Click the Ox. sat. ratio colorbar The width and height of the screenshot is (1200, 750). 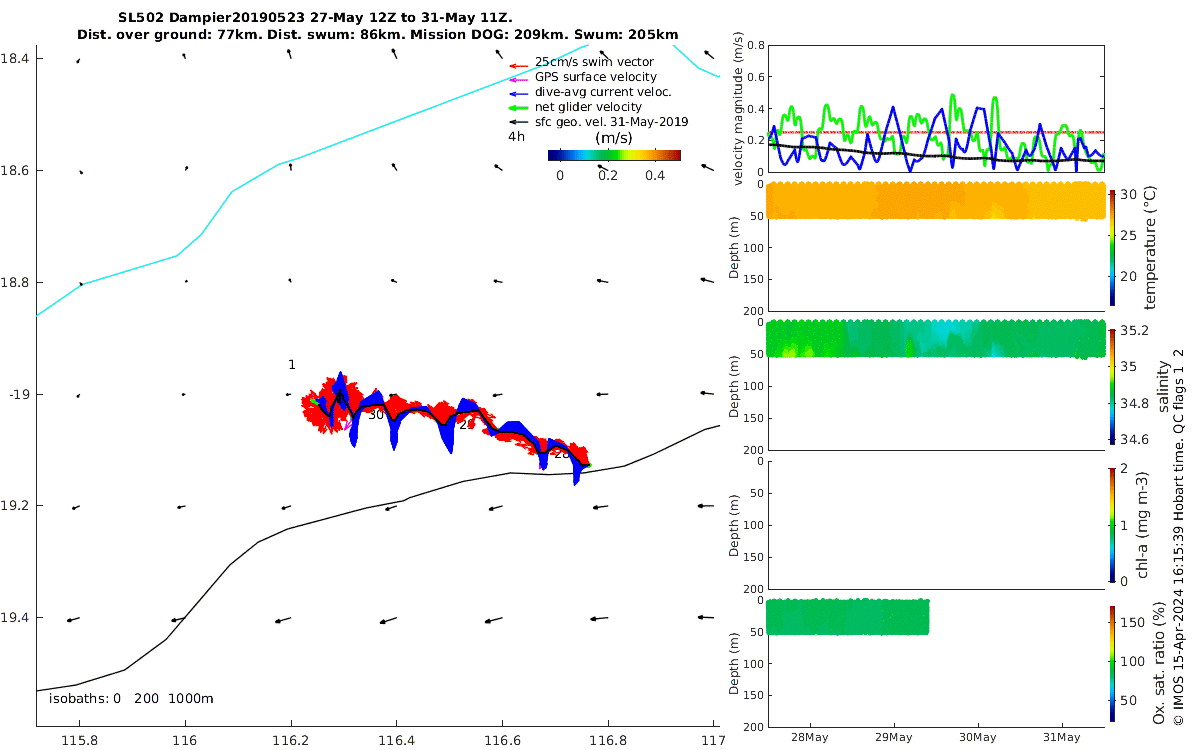pyautogui.click(x=1113, y=664)
